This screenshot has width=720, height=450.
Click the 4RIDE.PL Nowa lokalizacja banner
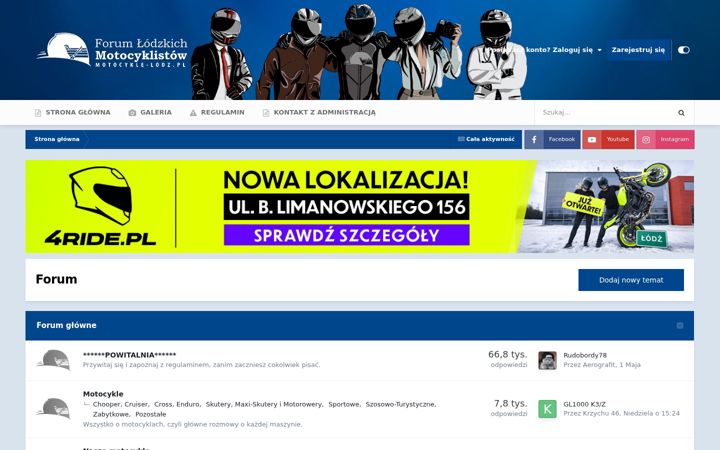tap(360, 207)
